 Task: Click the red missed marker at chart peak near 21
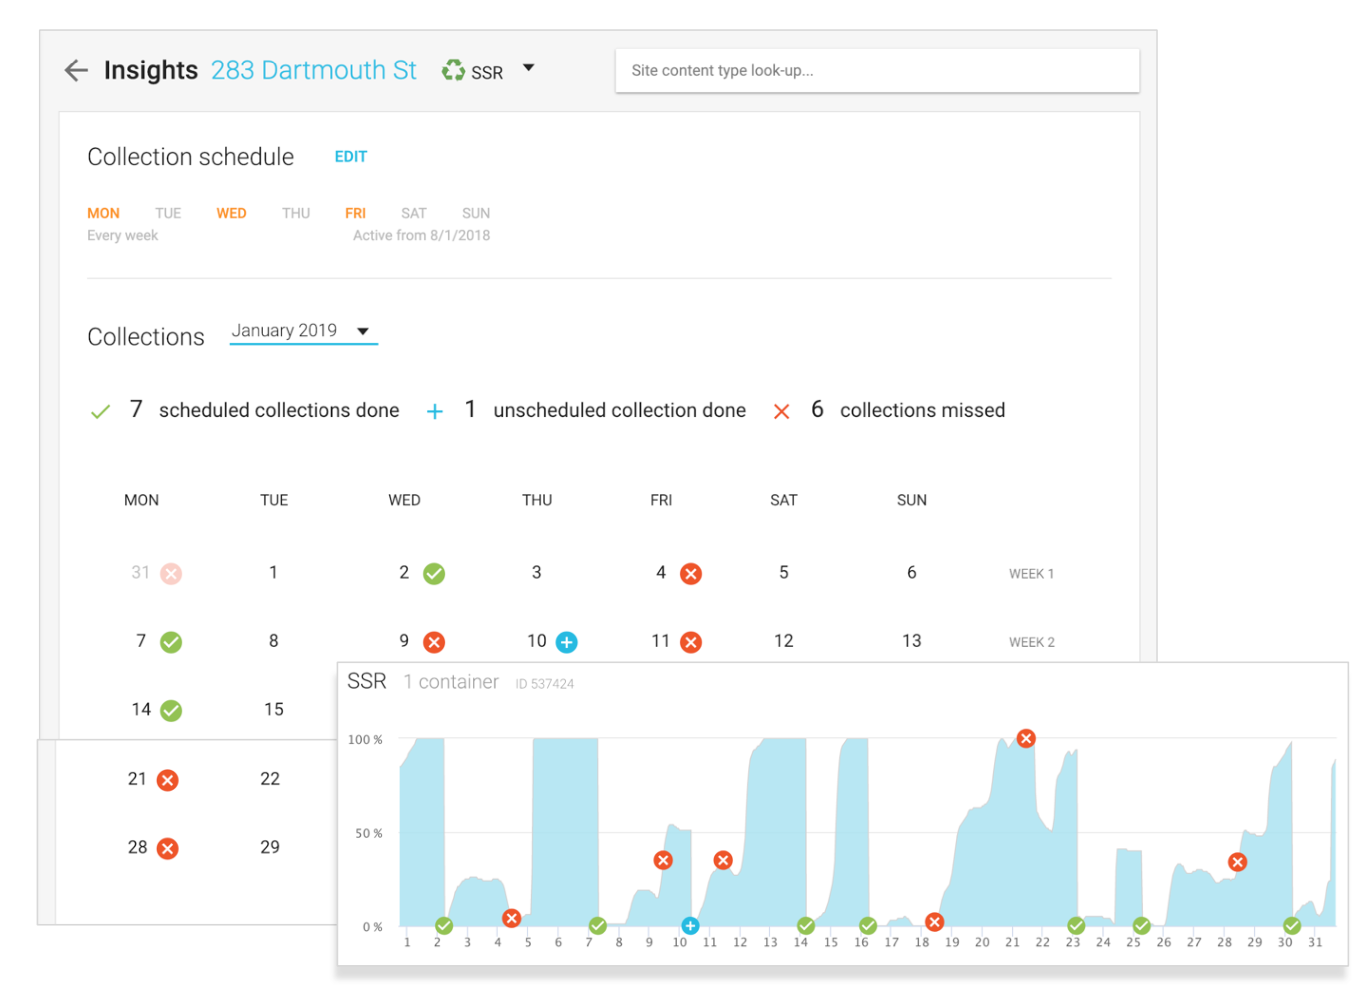pos(1026,738)
